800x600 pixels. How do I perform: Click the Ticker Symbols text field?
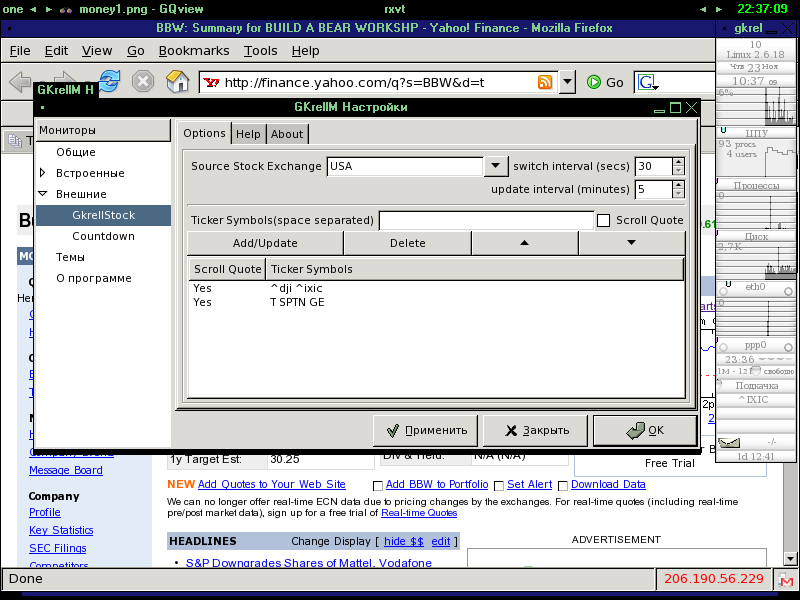pos(487,220)
